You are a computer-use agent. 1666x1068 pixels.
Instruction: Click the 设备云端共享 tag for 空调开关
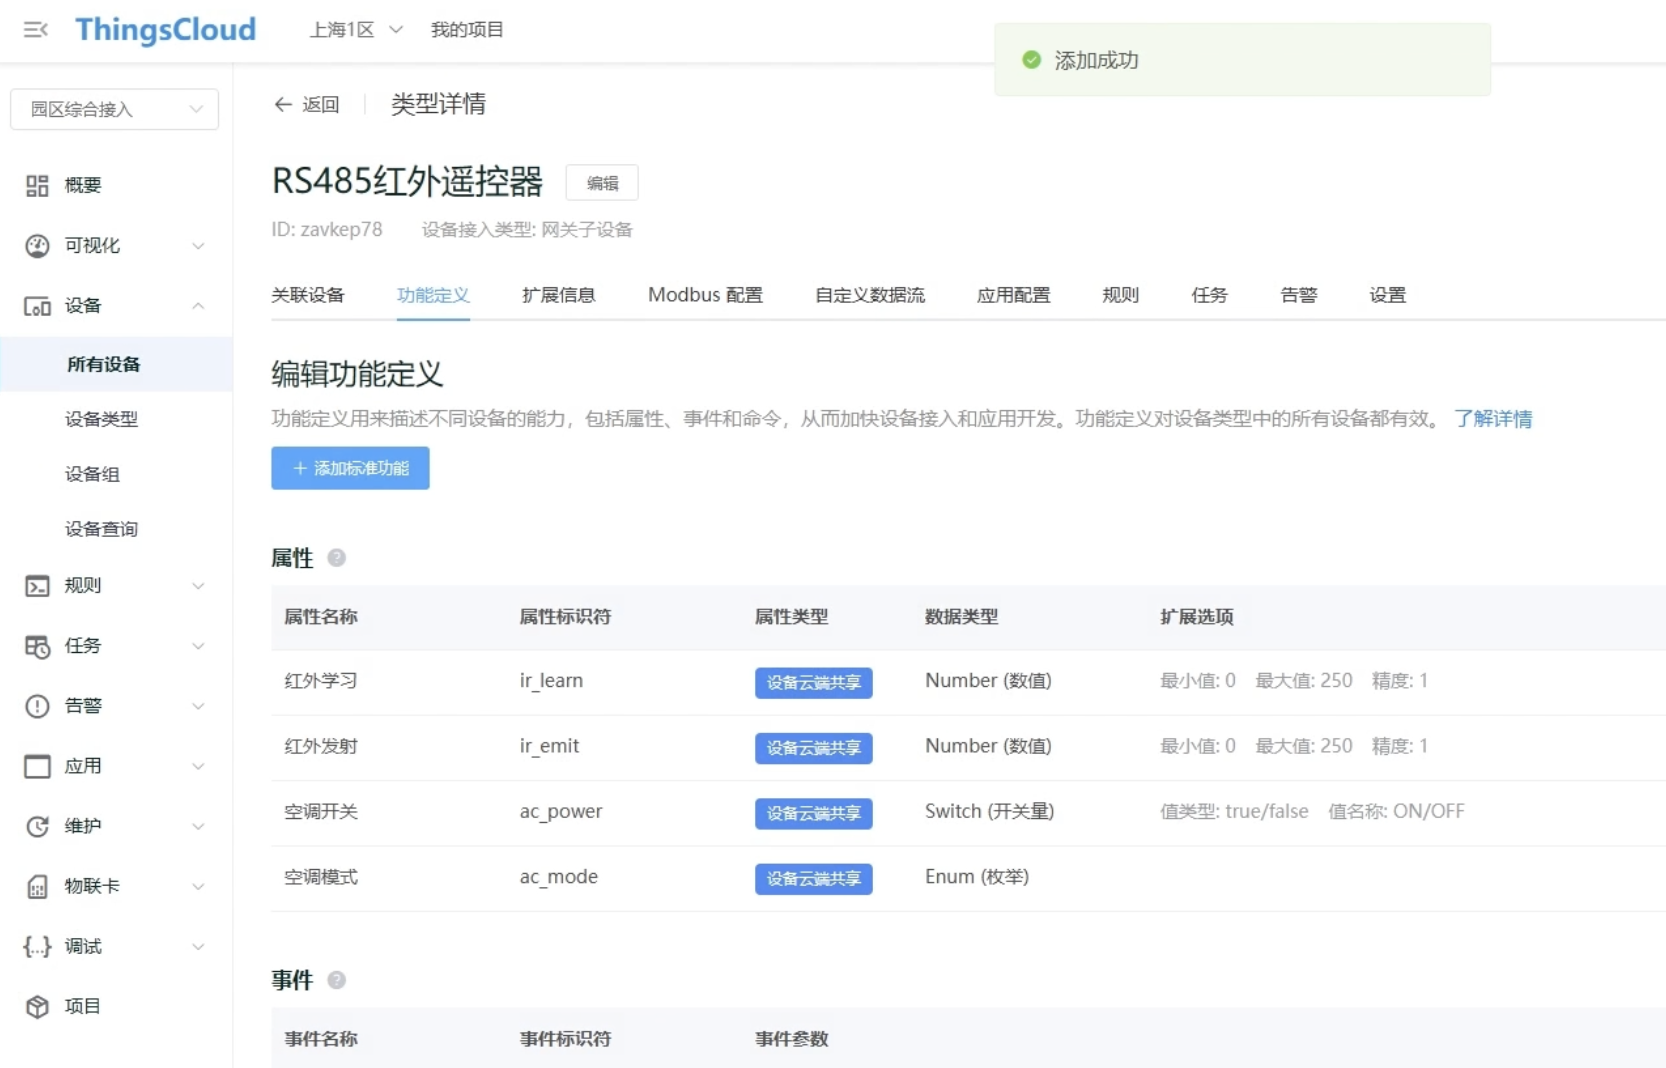(814, 814)
